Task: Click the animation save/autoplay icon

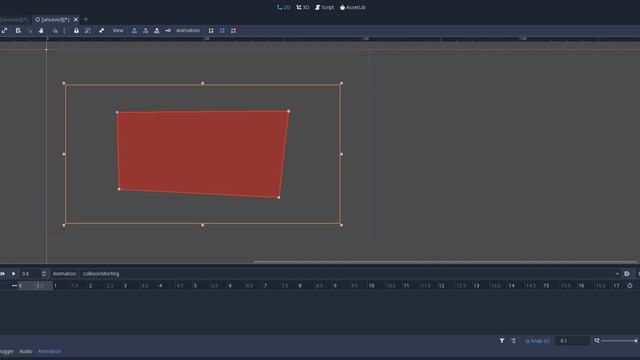Action: (627, 274)
